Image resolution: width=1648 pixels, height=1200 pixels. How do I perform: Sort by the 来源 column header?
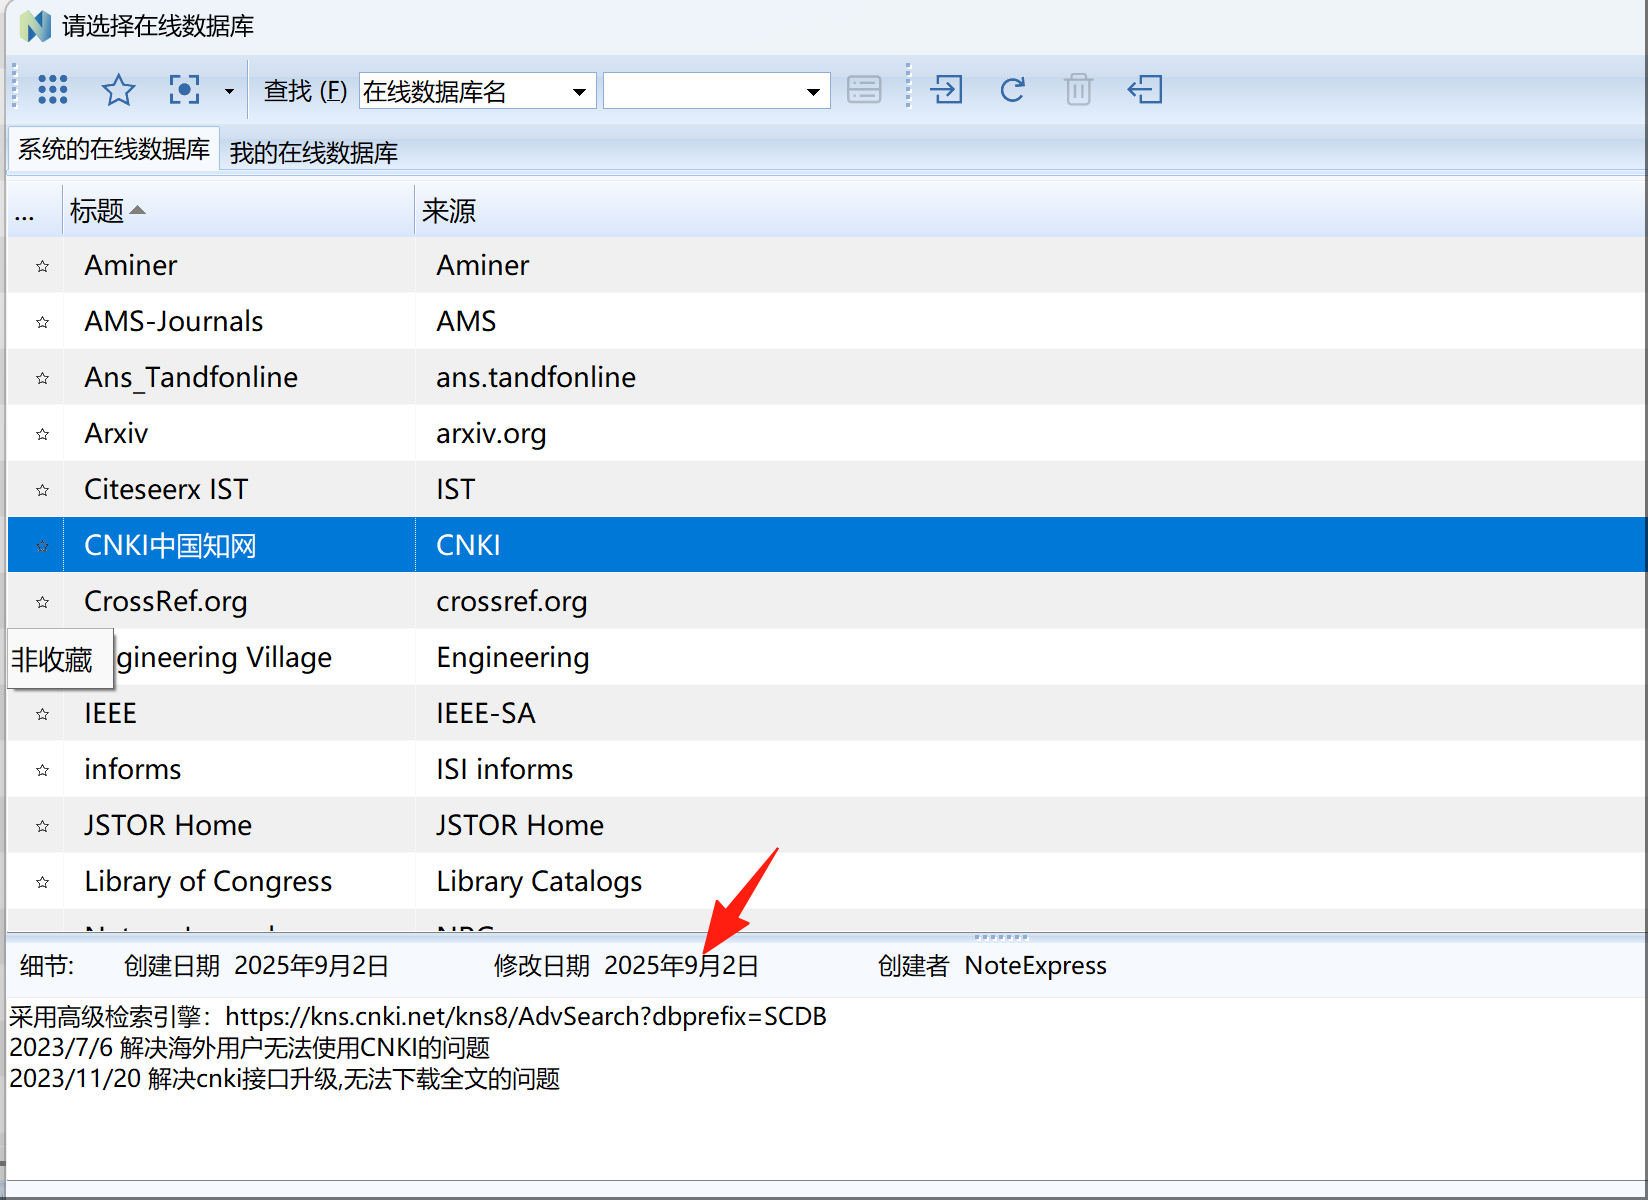point(1030,211)
